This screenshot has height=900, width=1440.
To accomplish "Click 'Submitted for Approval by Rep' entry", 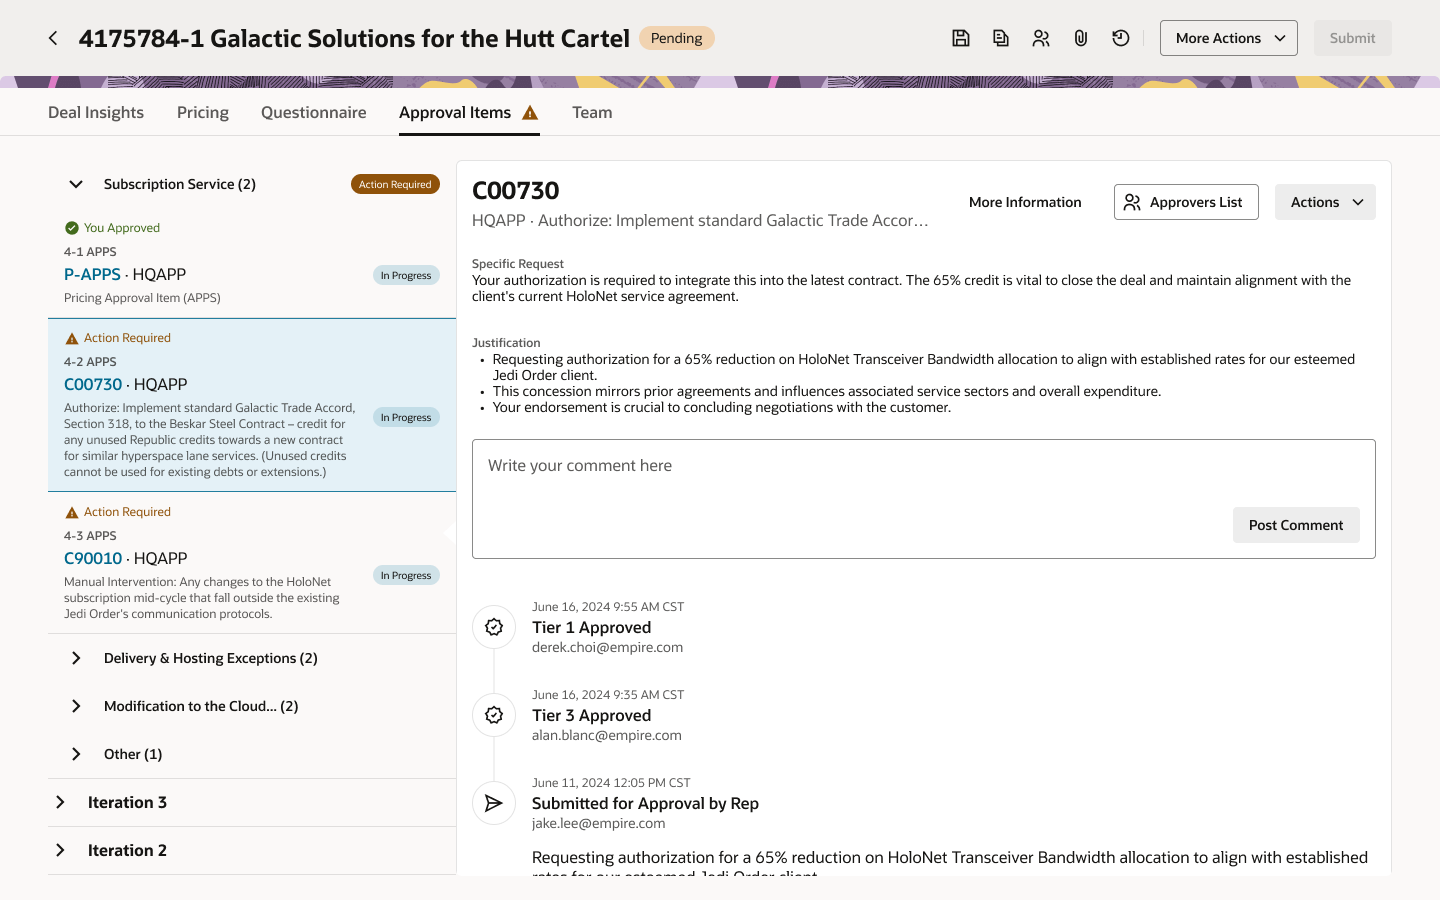I will 645,803.
